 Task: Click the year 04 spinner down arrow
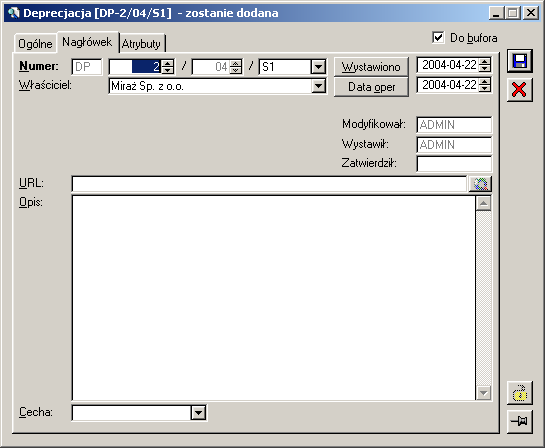click(x=236, y=70)
